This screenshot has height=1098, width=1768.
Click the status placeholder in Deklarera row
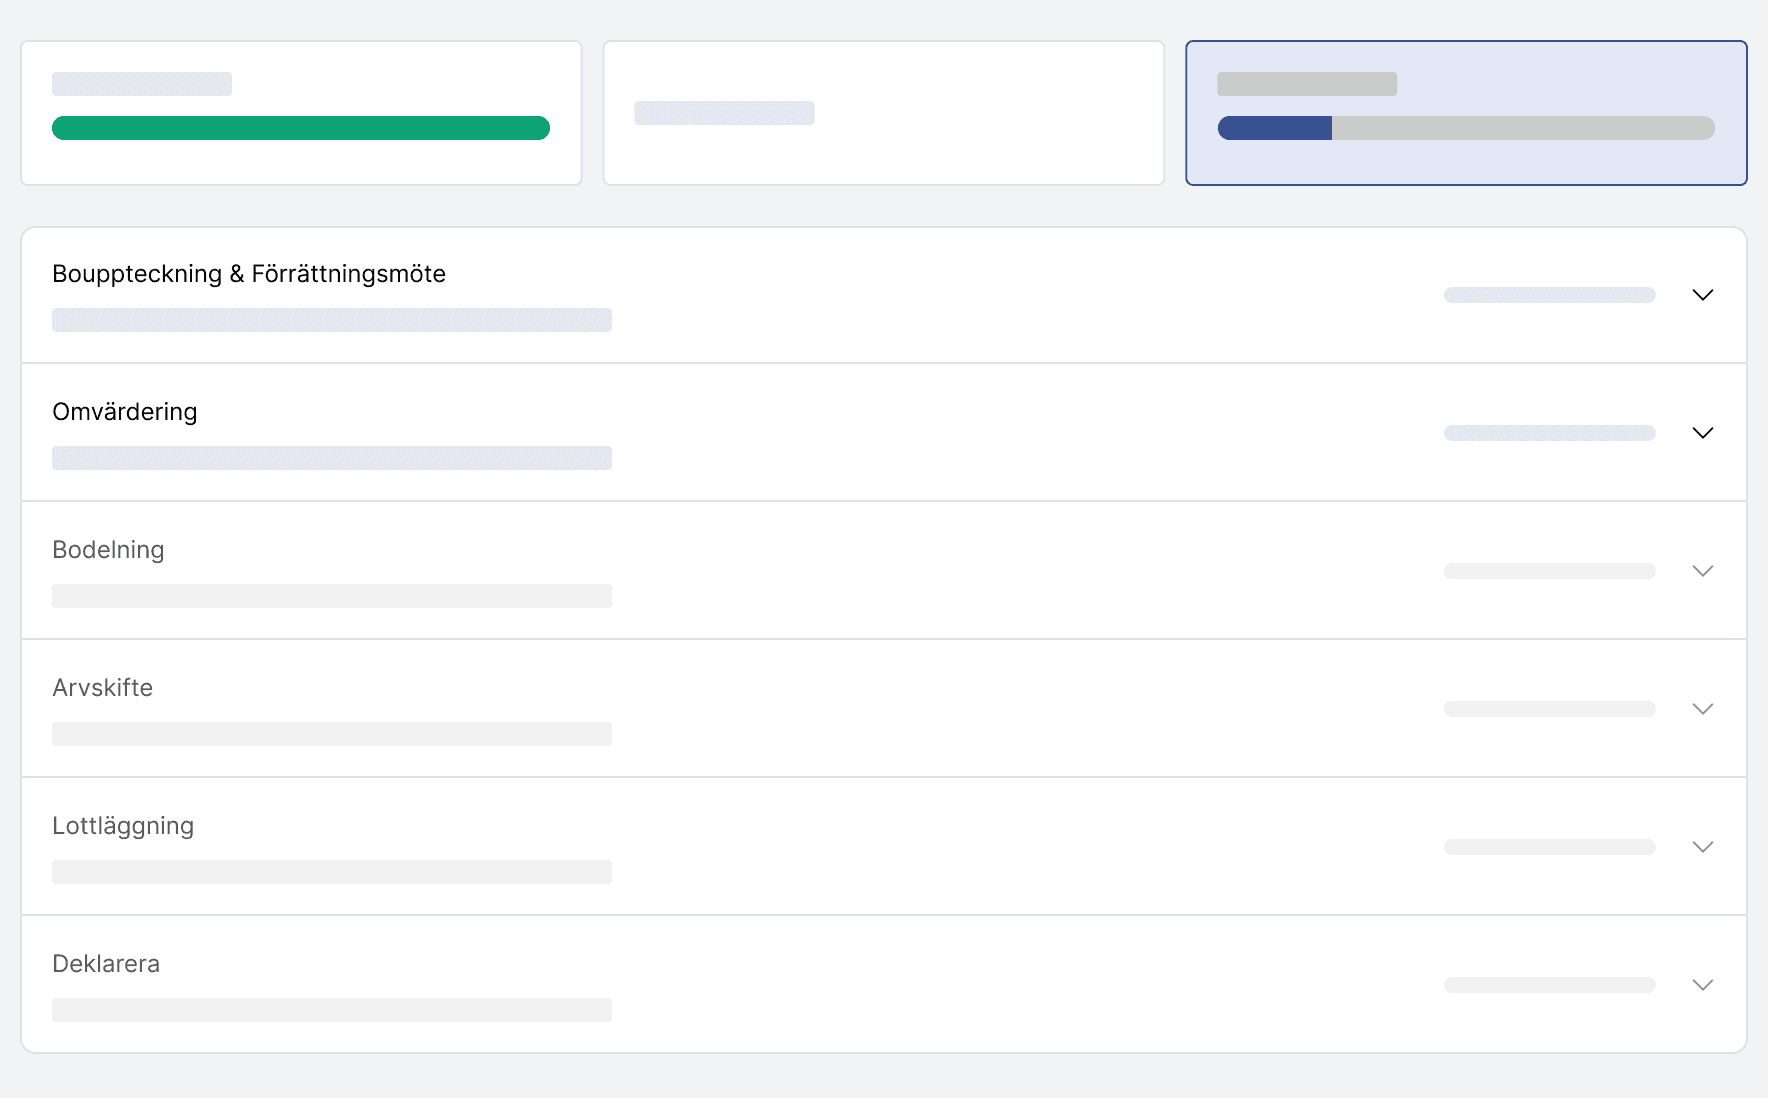(x=1550, y=985)
